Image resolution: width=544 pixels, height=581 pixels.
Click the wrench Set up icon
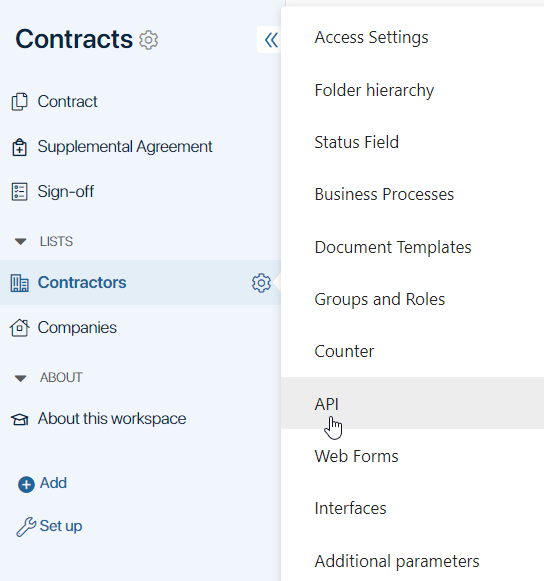[26, 527]
